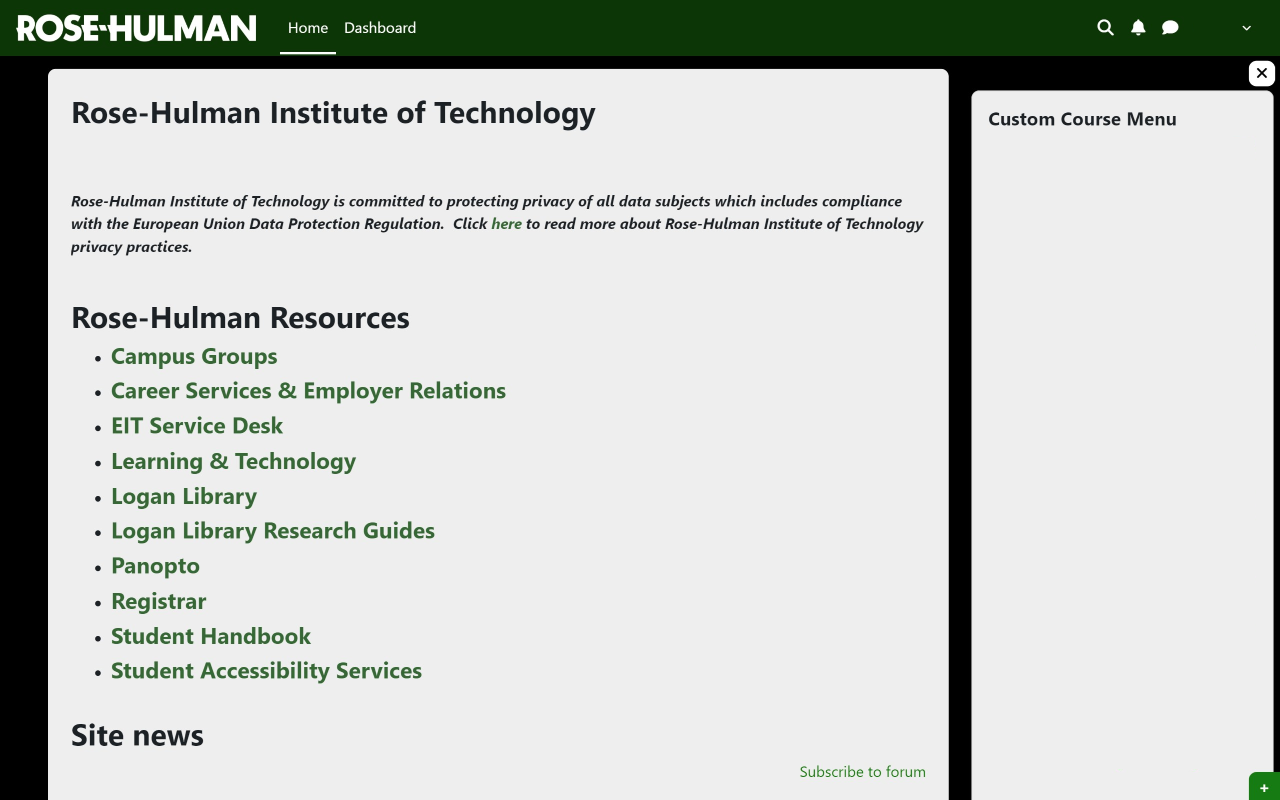Open the messages chat bubble icon
Viewport: 1280px width, 800px height.
pyautogui.click(x=1170, y=28)
